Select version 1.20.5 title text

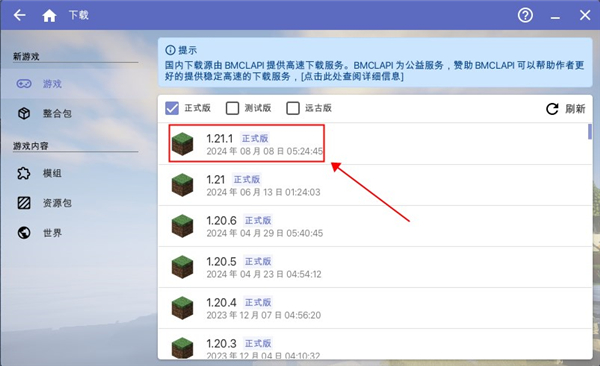click(221, 261)
